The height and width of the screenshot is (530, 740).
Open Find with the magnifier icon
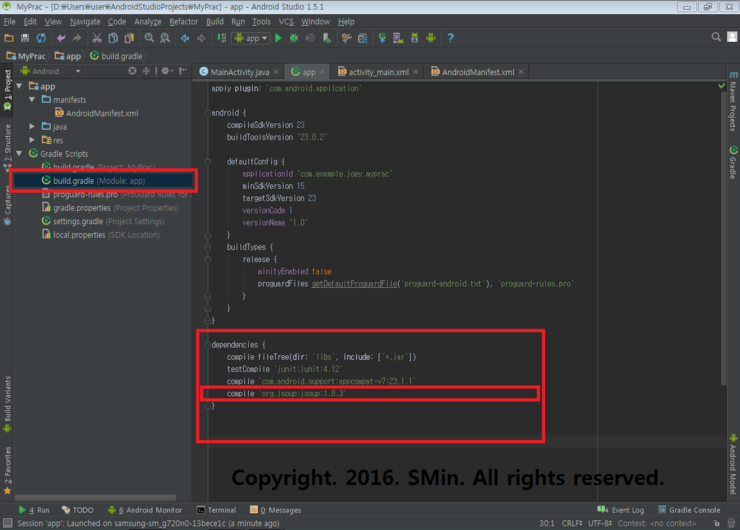pyautogui.click(x=149, y=38)
